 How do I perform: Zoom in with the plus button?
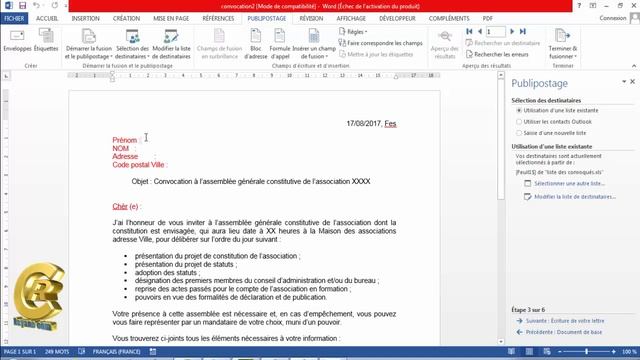[x=613, y=351]
